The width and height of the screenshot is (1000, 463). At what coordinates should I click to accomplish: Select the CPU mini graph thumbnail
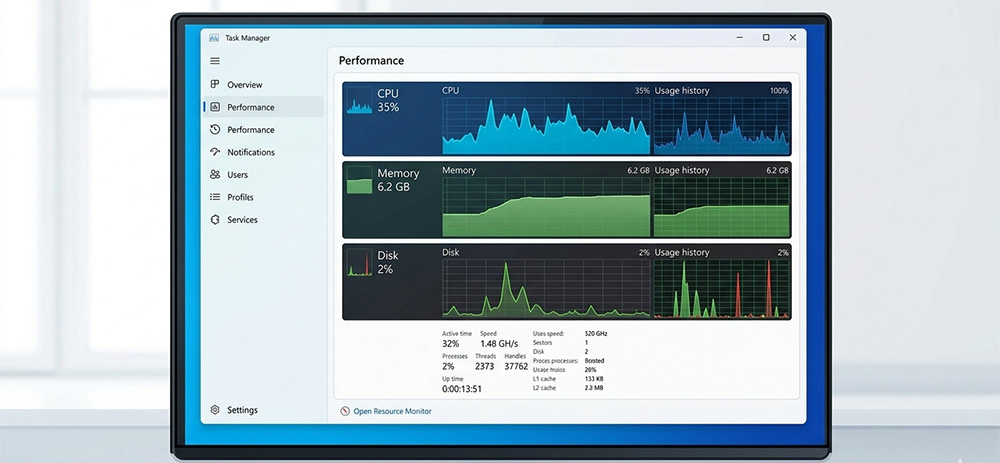point(359,101)
